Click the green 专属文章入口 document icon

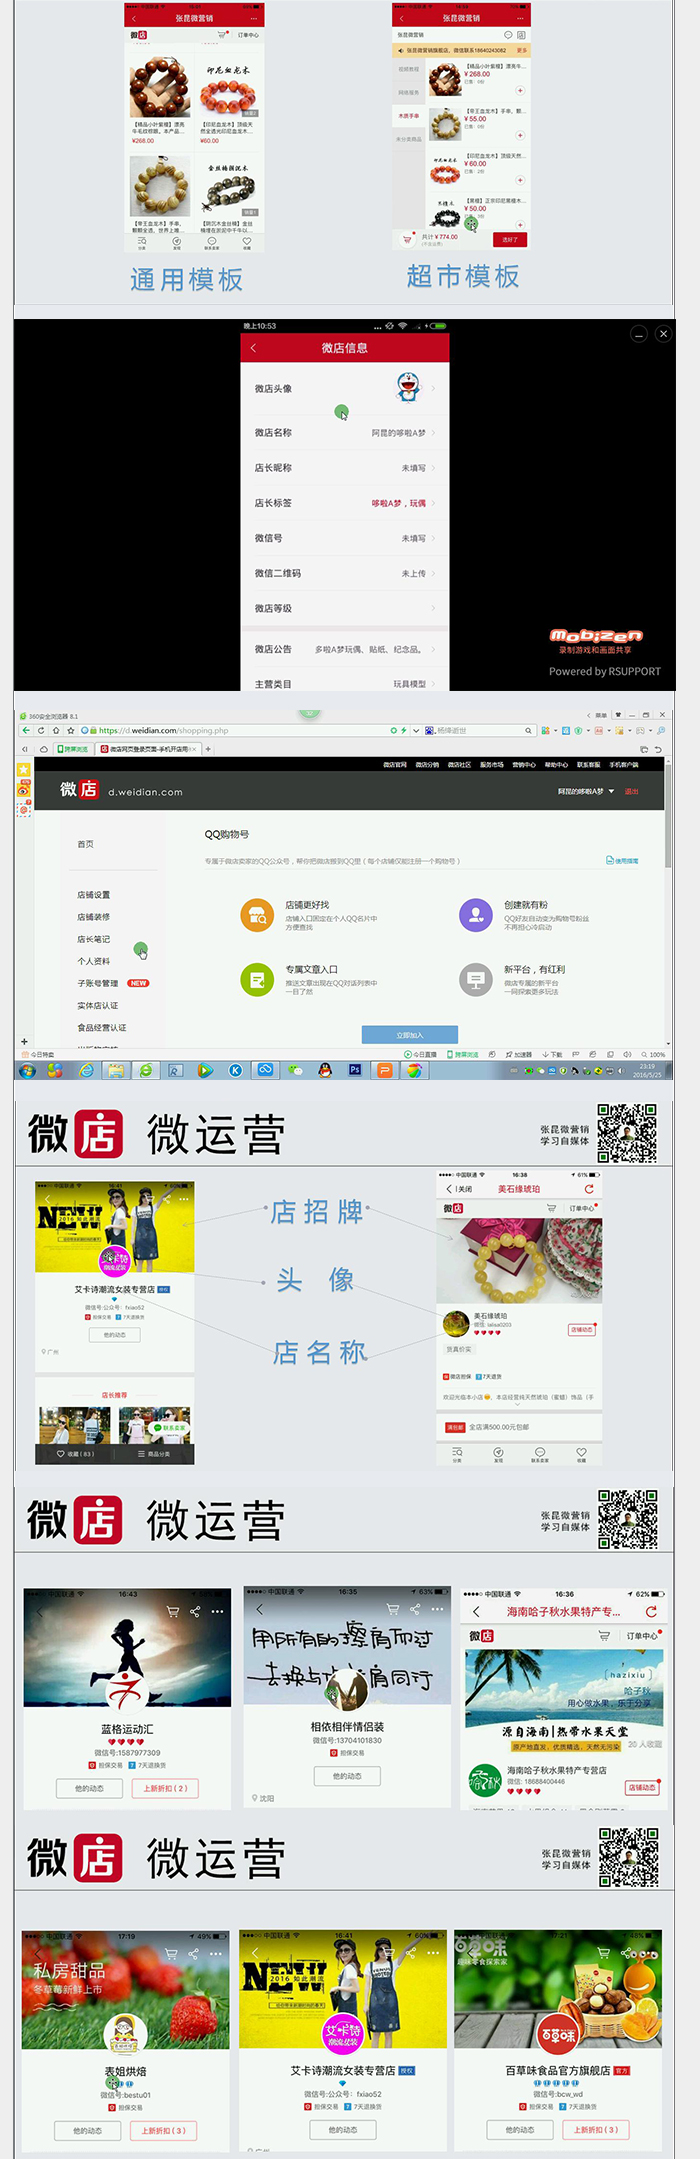[x=257, y=979]
